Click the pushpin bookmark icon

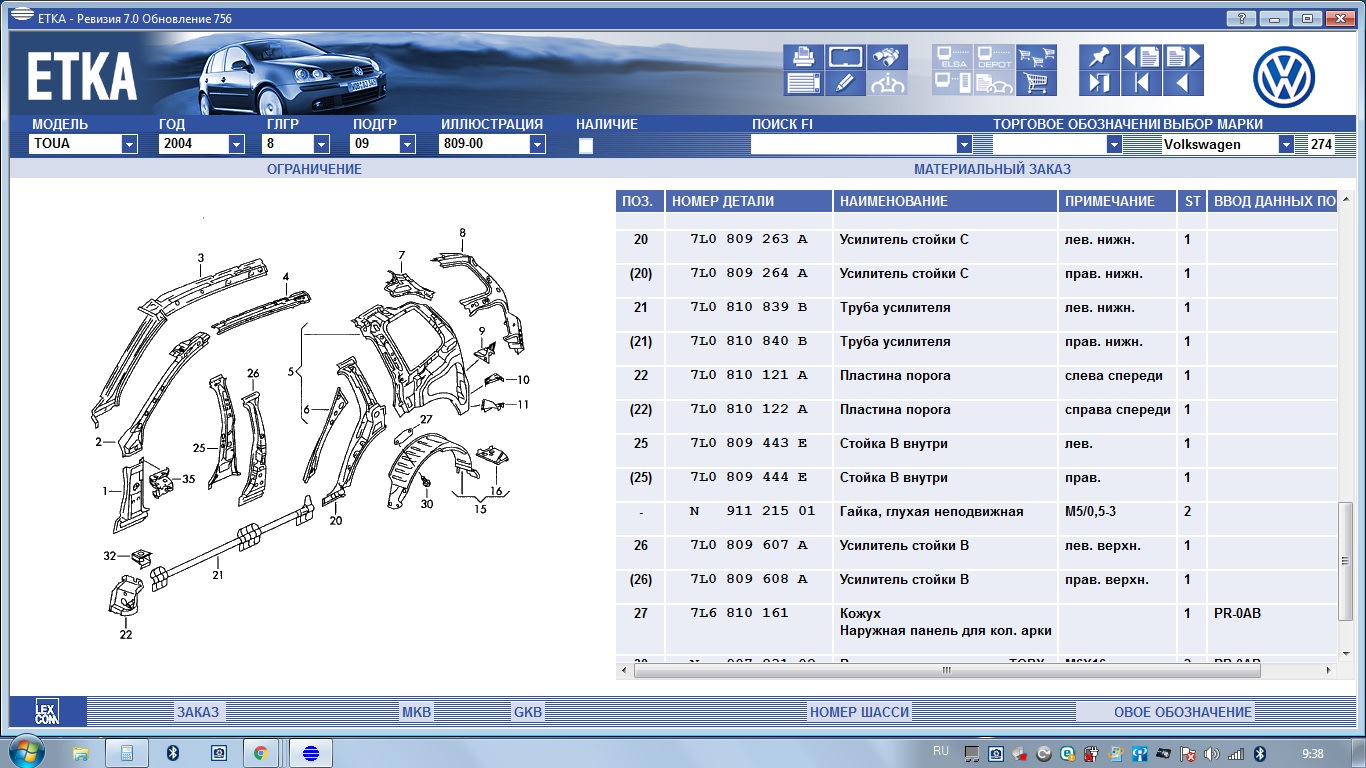tap(1099, 57)
